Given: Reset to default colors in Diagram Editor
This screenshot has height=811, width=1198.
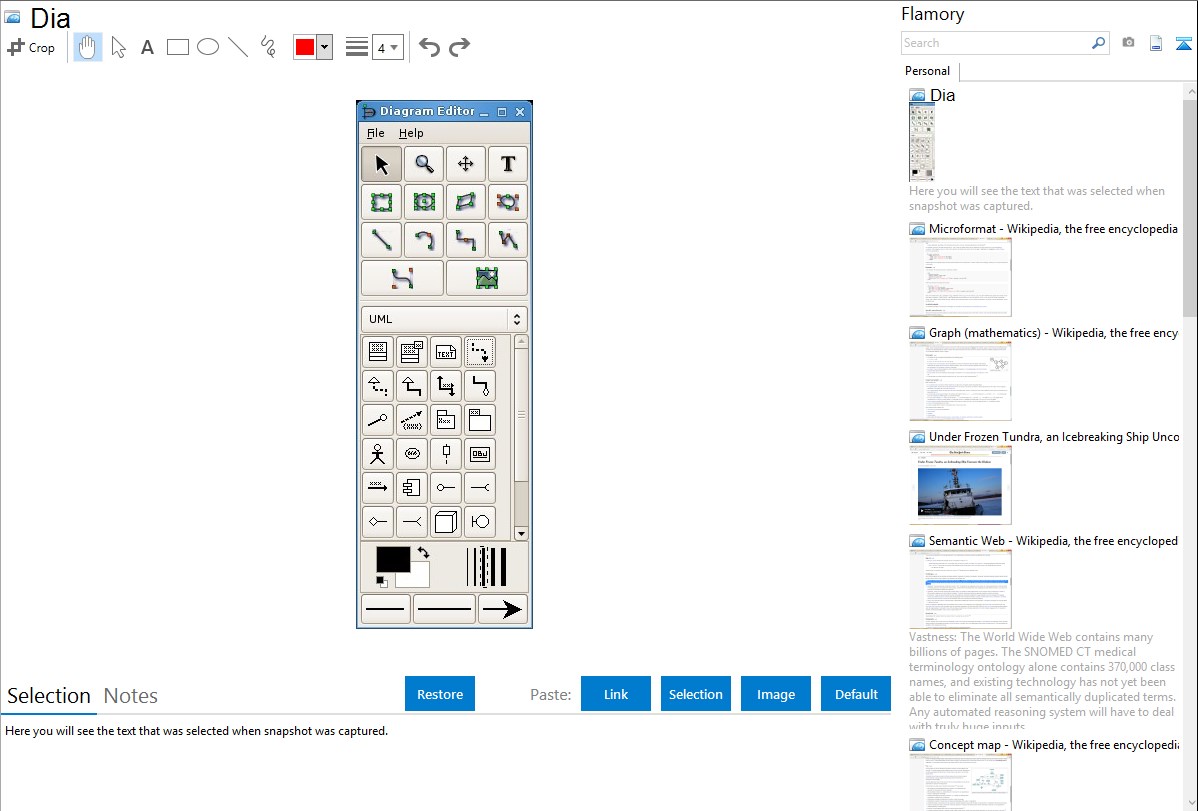Looking at the screenshot, I should coord(381,582).
